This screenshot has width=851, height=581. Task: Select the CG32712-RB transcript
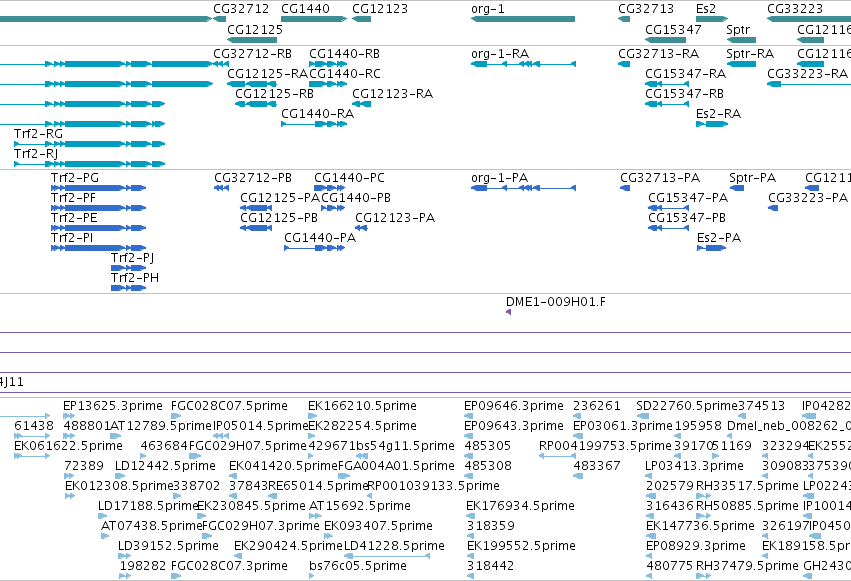[220, 64]
